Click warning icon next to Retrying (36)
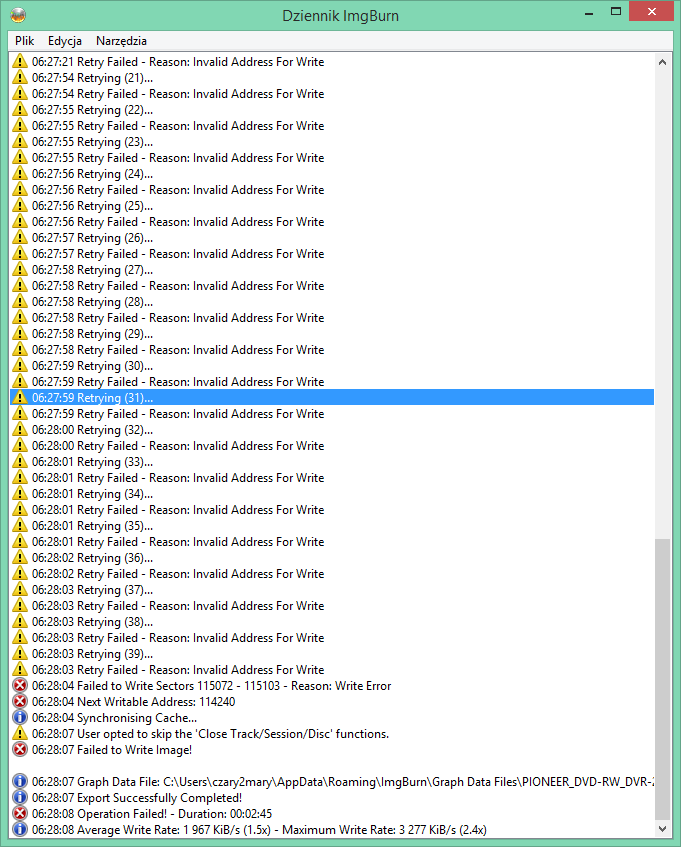This screenshot has width=681, height=847. pyautogui.click(x=19, y=557)
